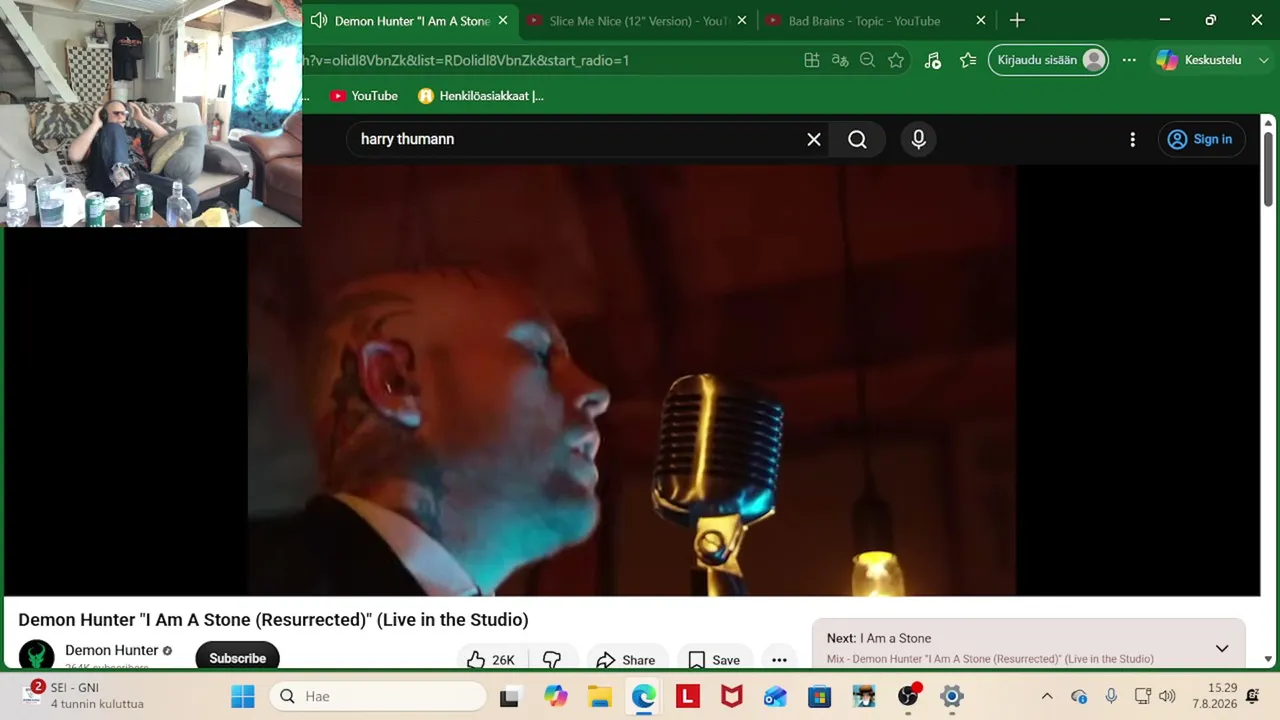Start voice search with the microphone icon

919,140
